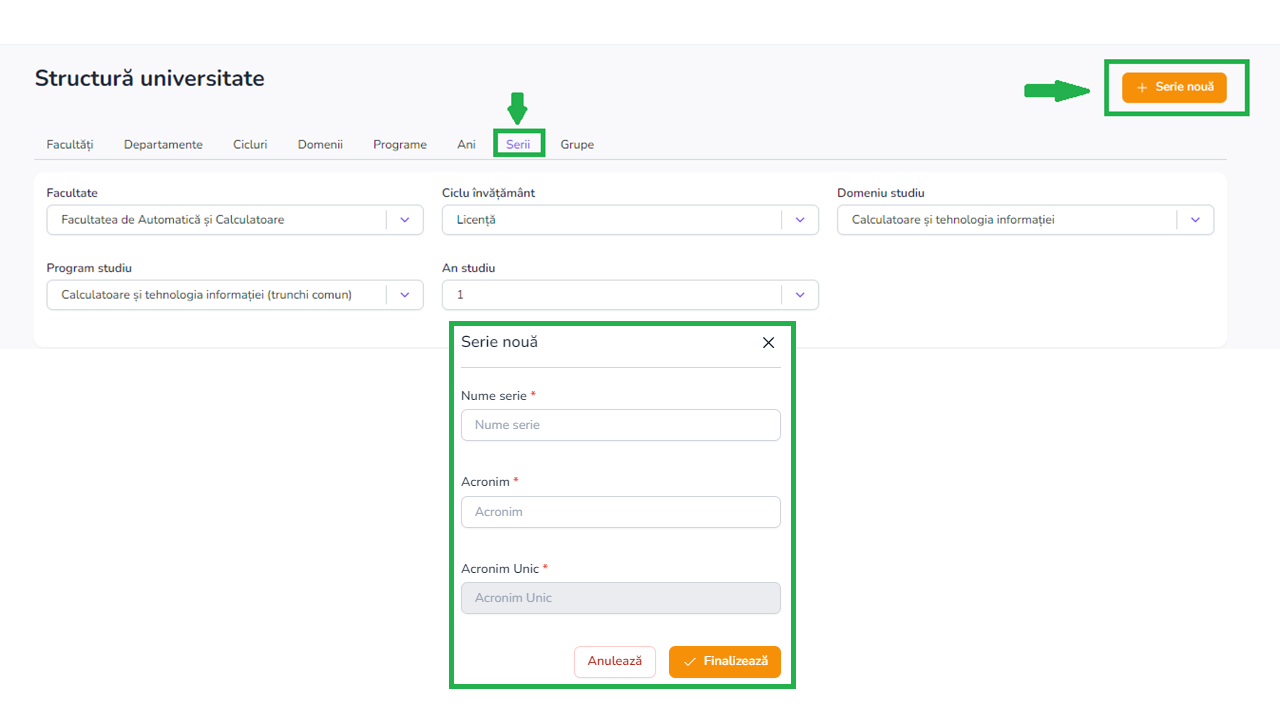The height and width of the screenshot is (720, 1280).
Task: Focus the Acronim text field
Action: pyautogui.click(x=620, y=512)
